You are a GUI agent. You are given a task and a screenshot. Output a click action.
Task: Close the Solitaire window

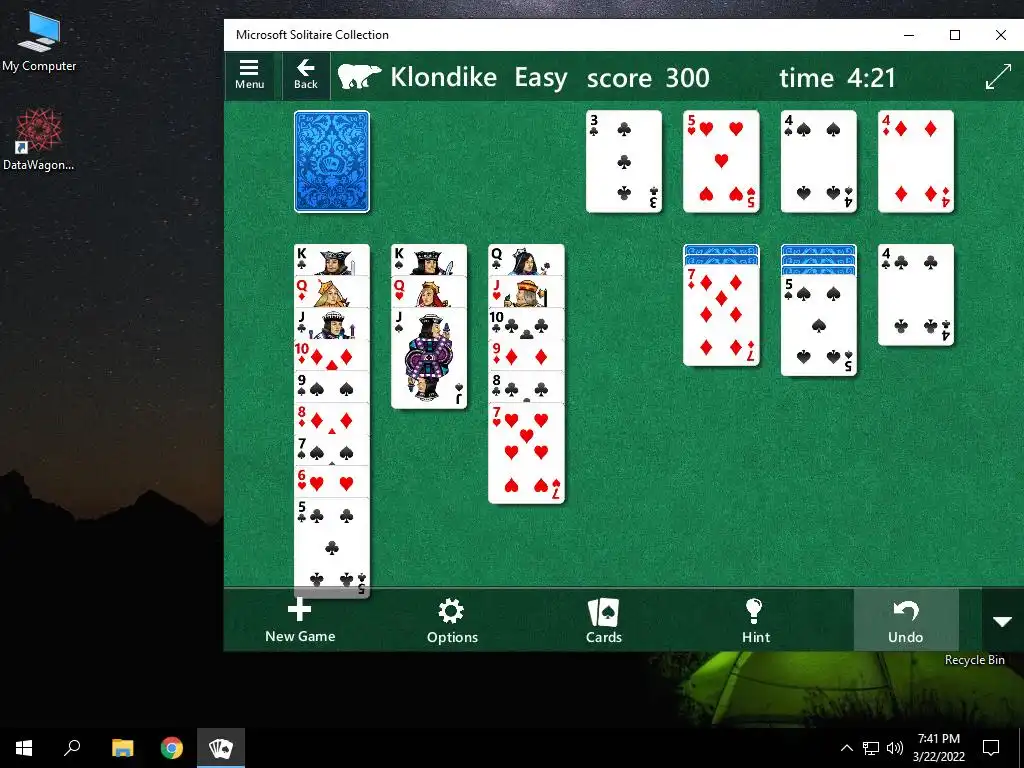[x=1000, y=35]
